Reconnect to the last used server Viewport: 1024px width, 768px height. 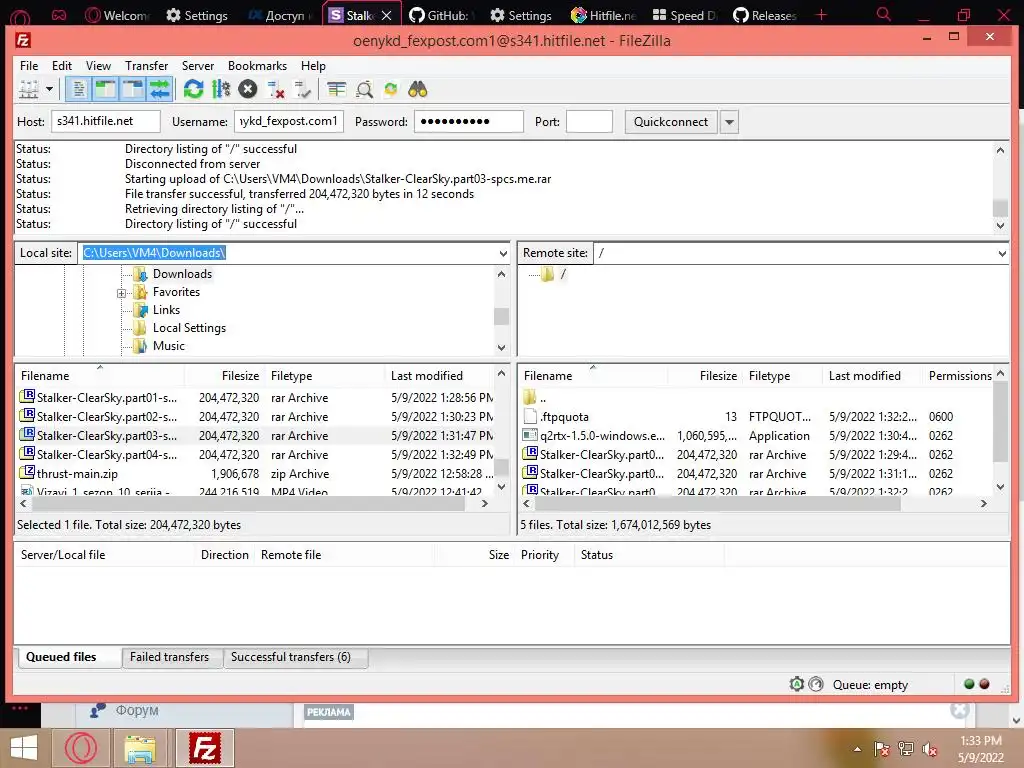302,89
